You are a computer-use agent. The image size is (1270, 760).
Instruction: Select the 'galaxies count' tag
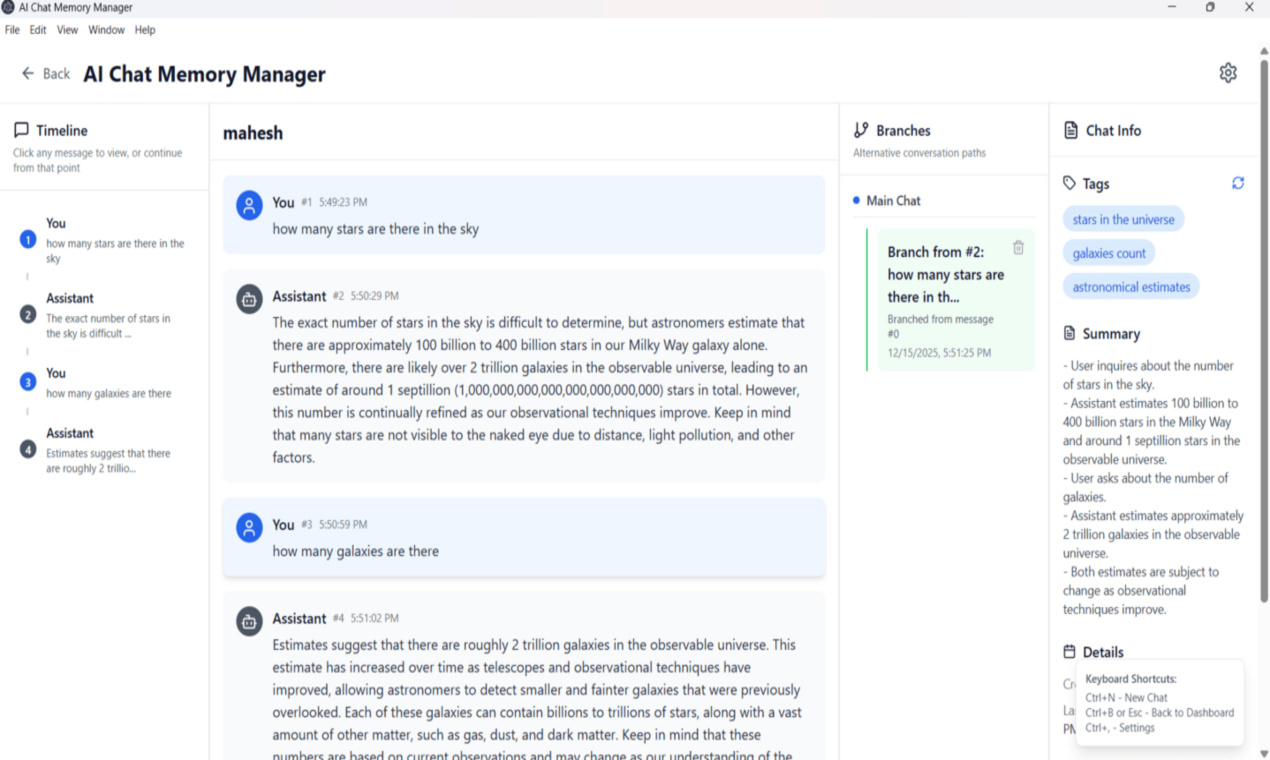coord(1108,252)
